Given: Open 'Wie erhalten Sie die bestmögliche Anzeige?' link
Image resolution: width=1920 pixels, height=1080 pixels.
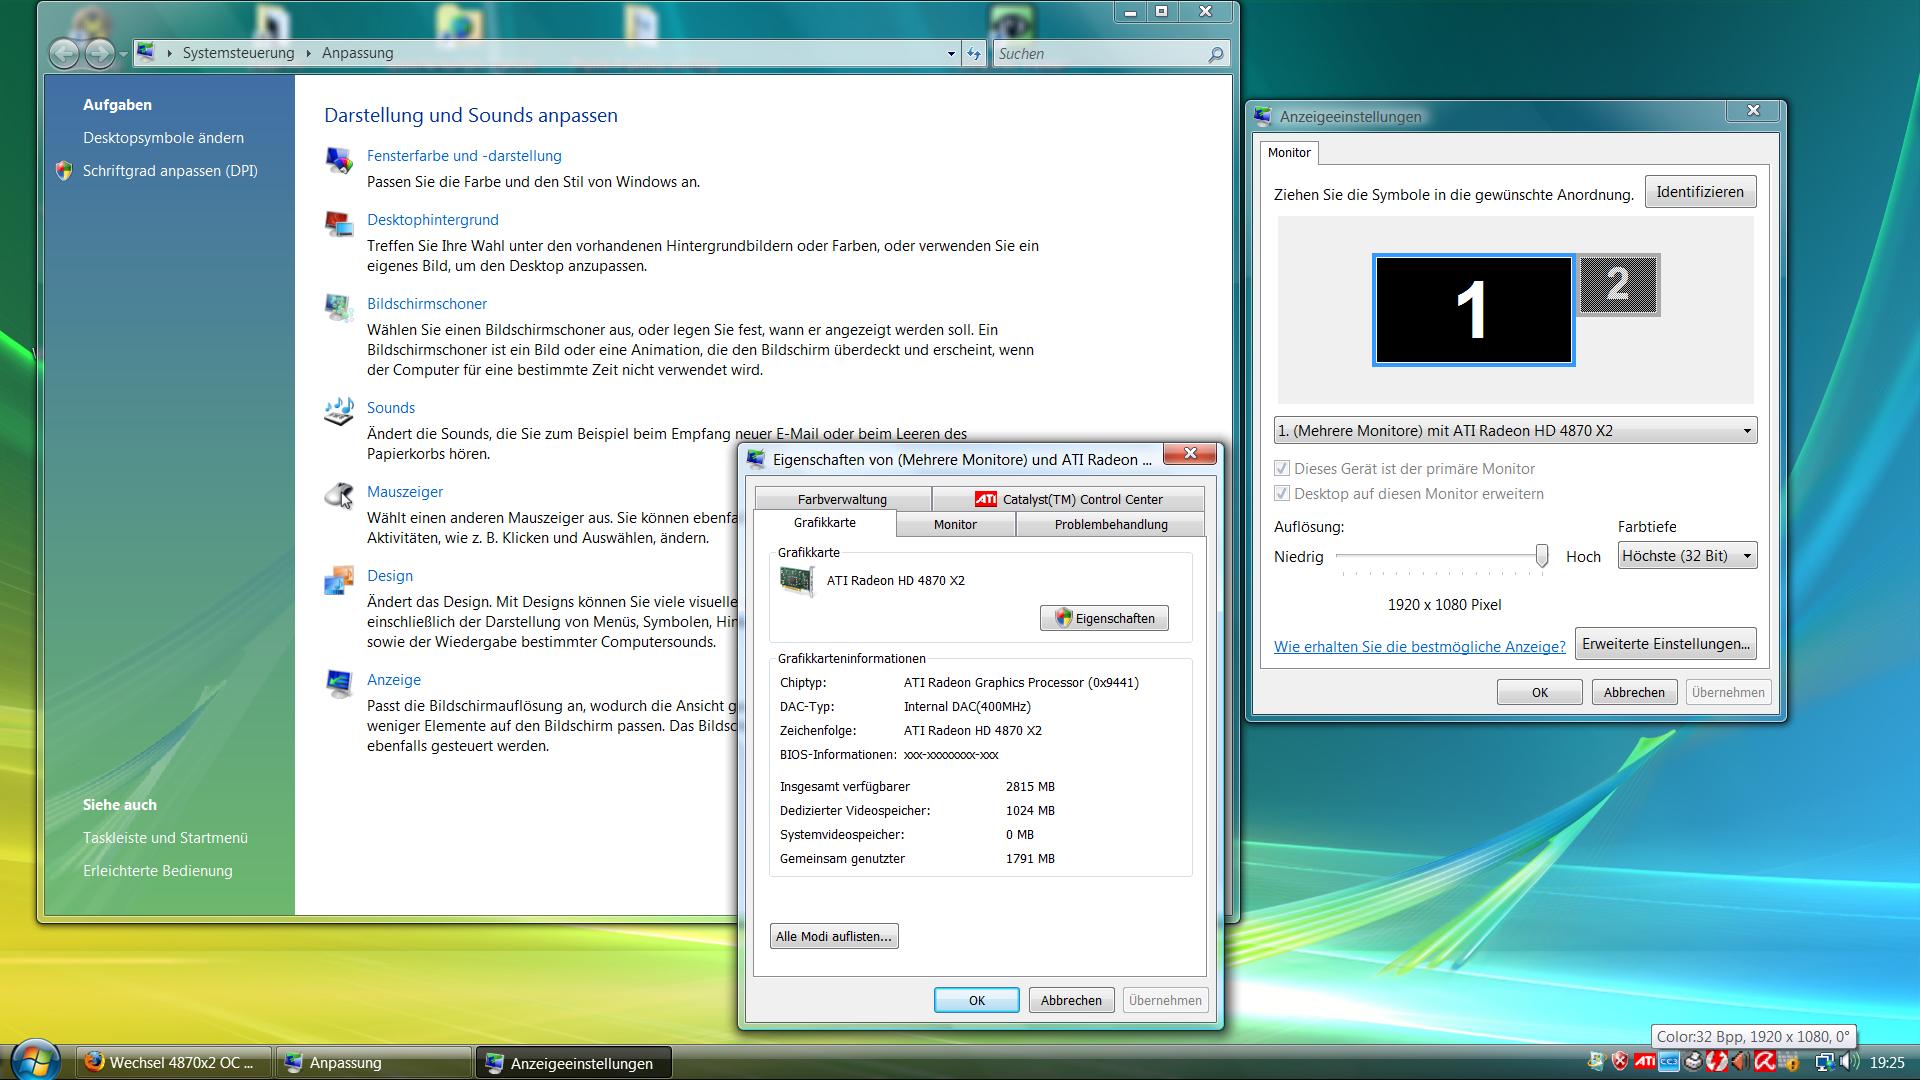Looking at the screenshot, I should tap(1419, 646).
